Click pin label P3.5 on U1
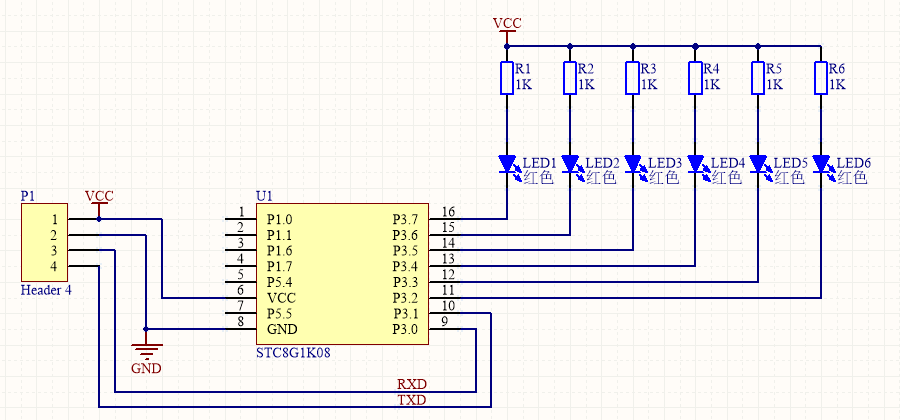This screenshot has height=420, width=900. pos(405,251)
